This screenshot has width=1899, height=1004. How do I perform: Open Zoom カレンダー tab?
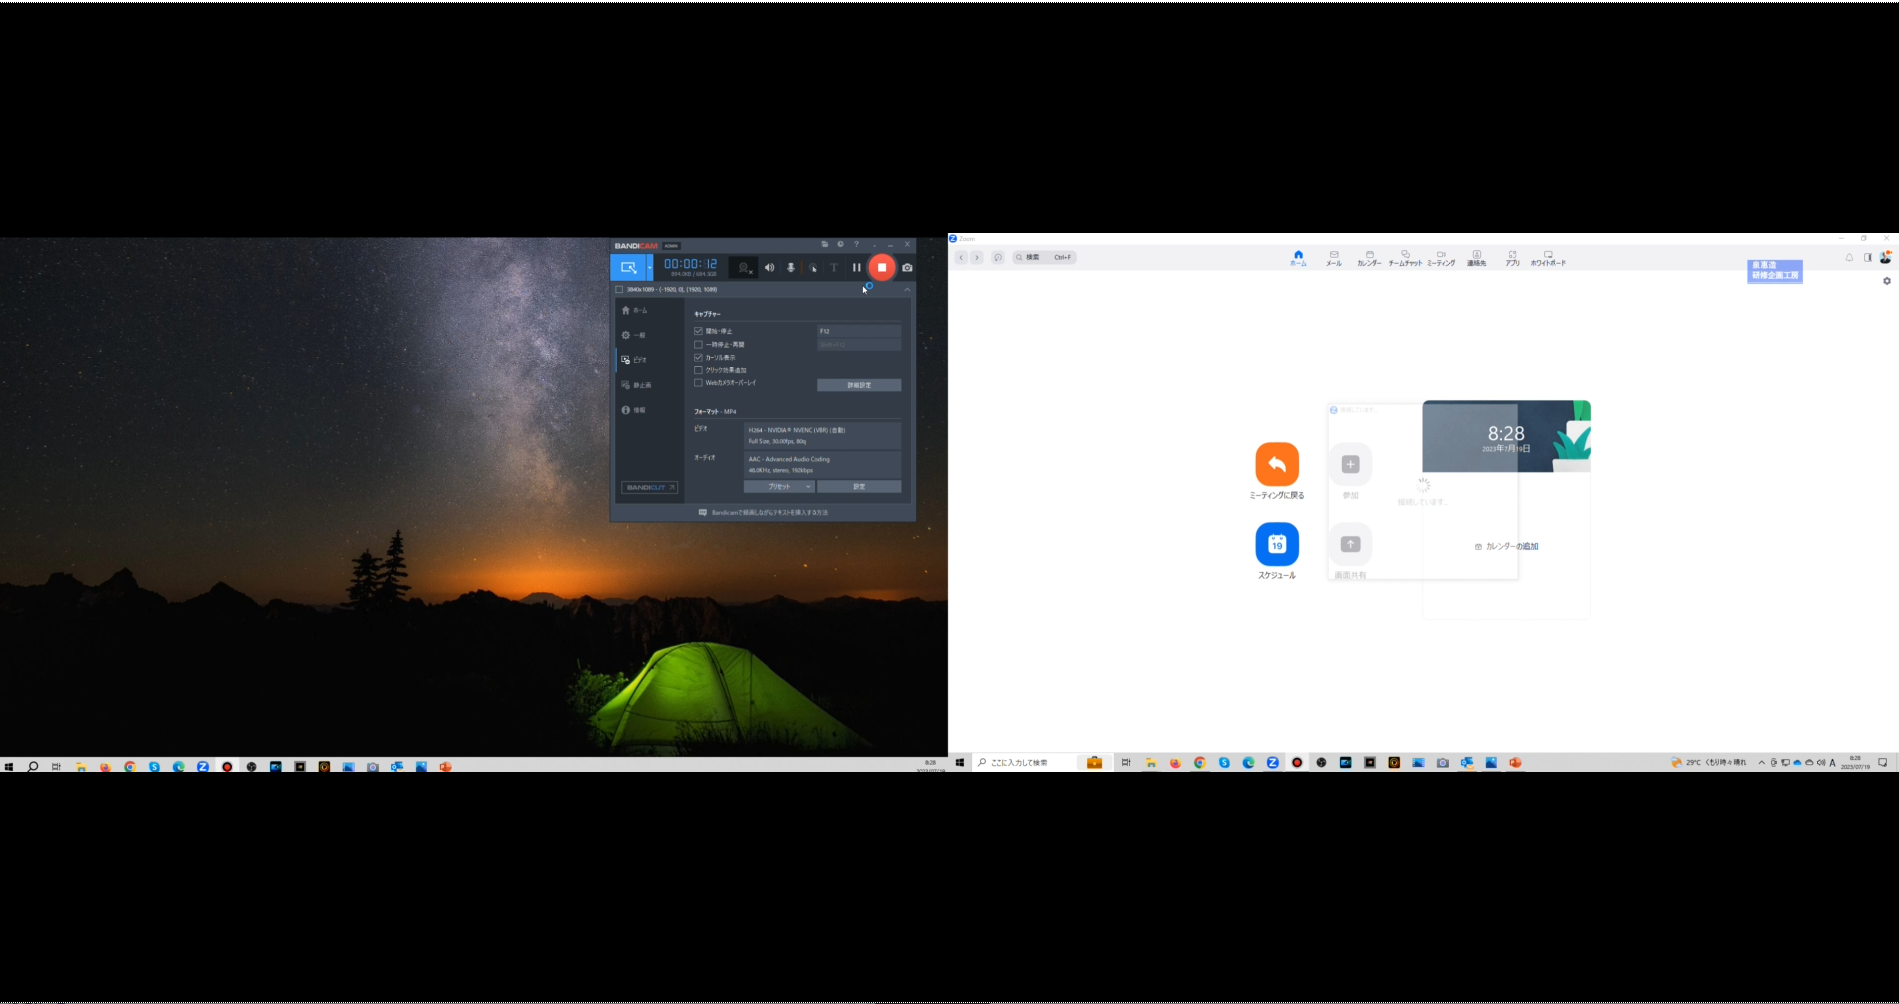click(x=1369, y=258)
